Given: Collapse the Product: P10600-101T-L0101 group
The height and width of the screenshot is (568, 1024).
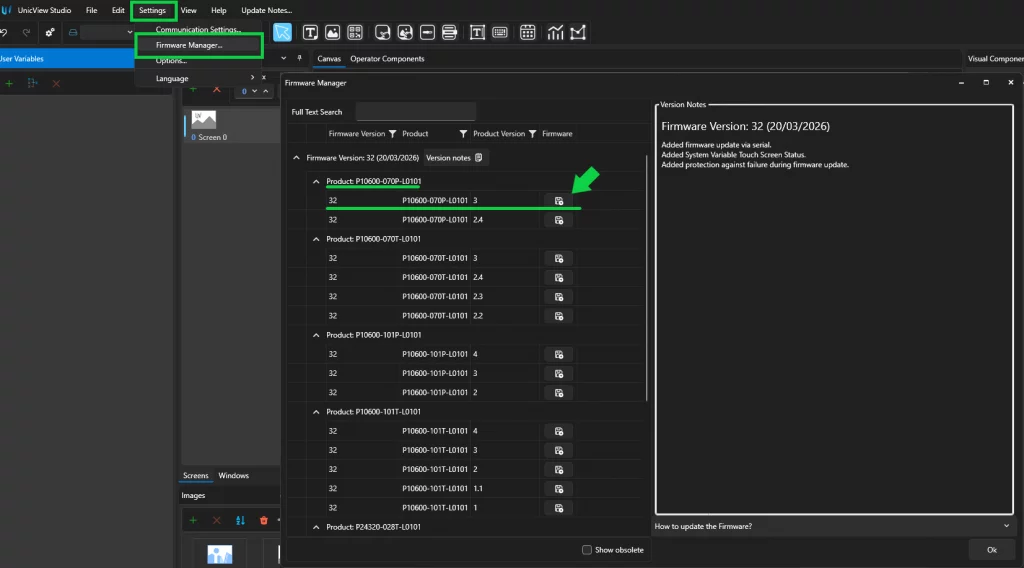Looking at the screenshot, I should pyautogui.click(x=316, y=412).
